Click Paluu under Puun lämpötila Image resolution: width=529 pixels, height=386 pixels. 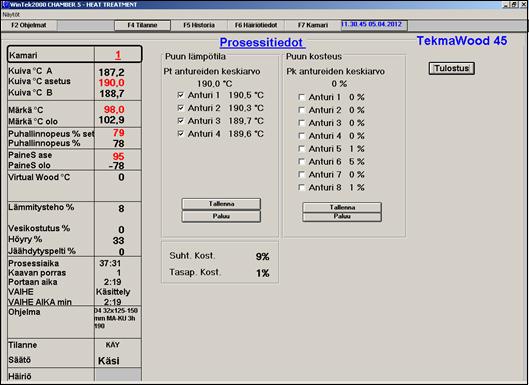point(221,216)
